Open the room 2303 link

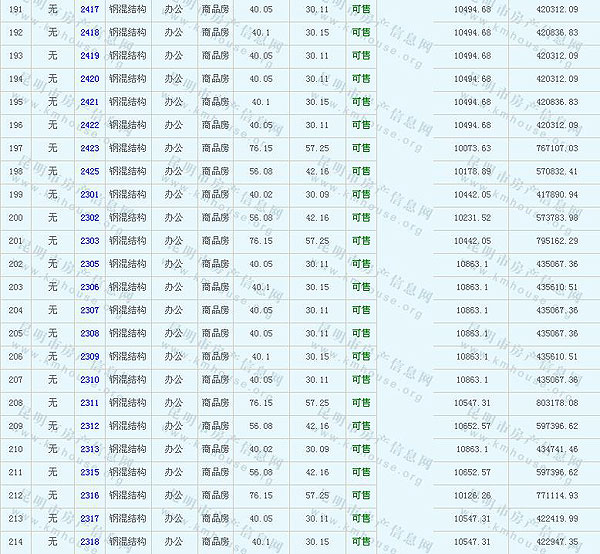pyautogui.click(x=89, y=241)
